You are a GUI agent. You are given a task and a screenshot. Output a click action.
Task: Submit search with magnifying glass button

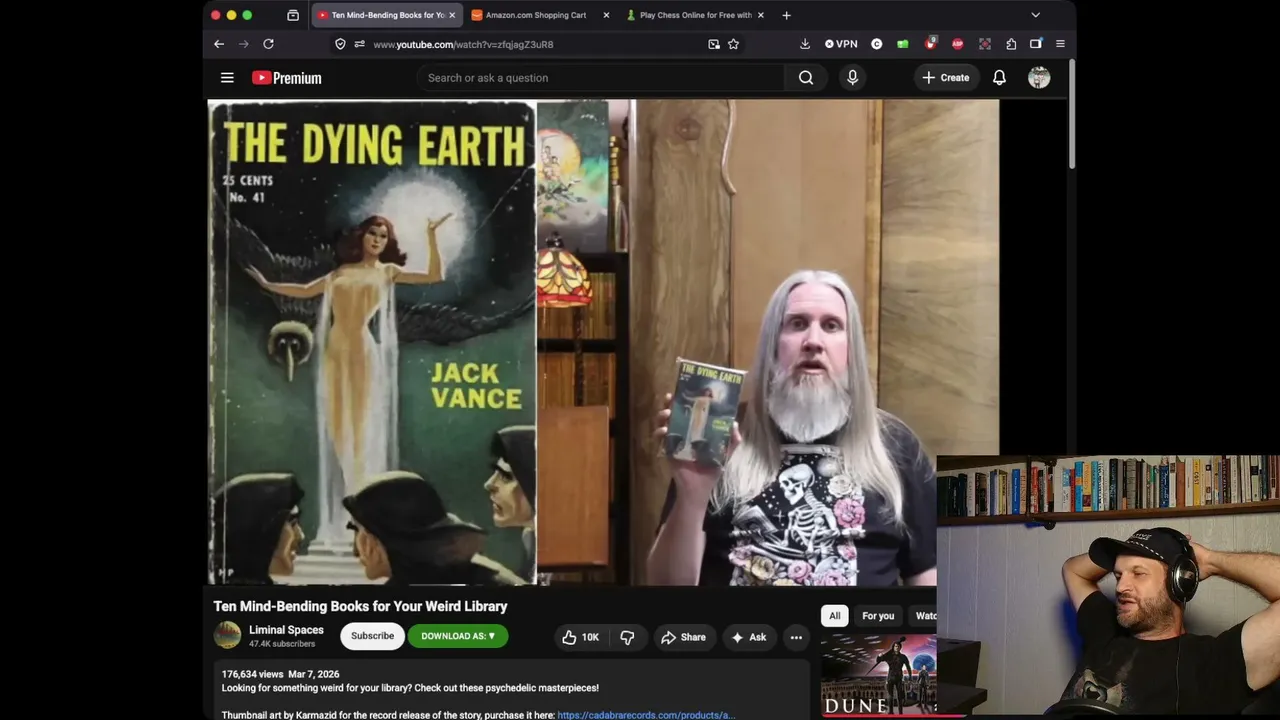806,78
